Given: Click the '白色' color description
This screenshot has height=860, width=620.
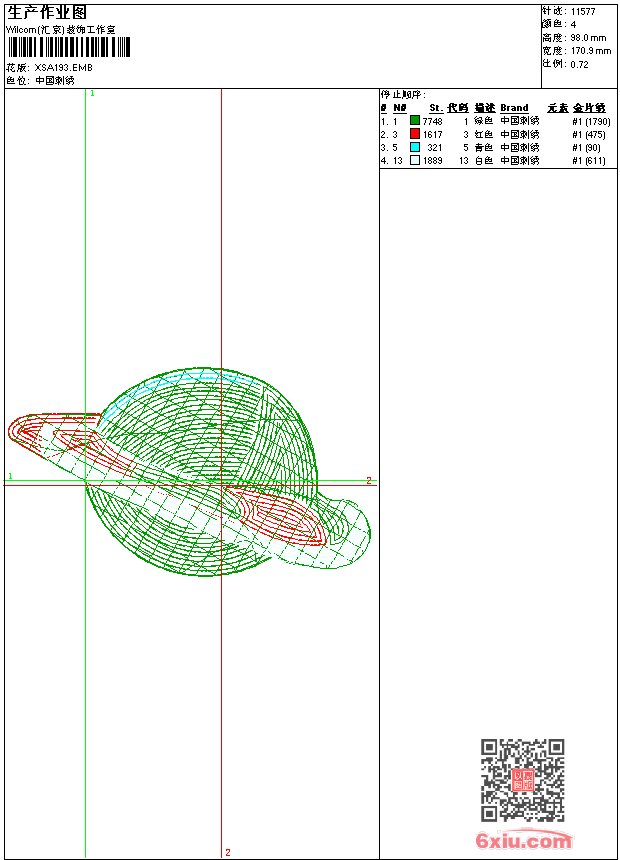Looking at the screenshot, I should pyautogui.click(x=483, y=161).
